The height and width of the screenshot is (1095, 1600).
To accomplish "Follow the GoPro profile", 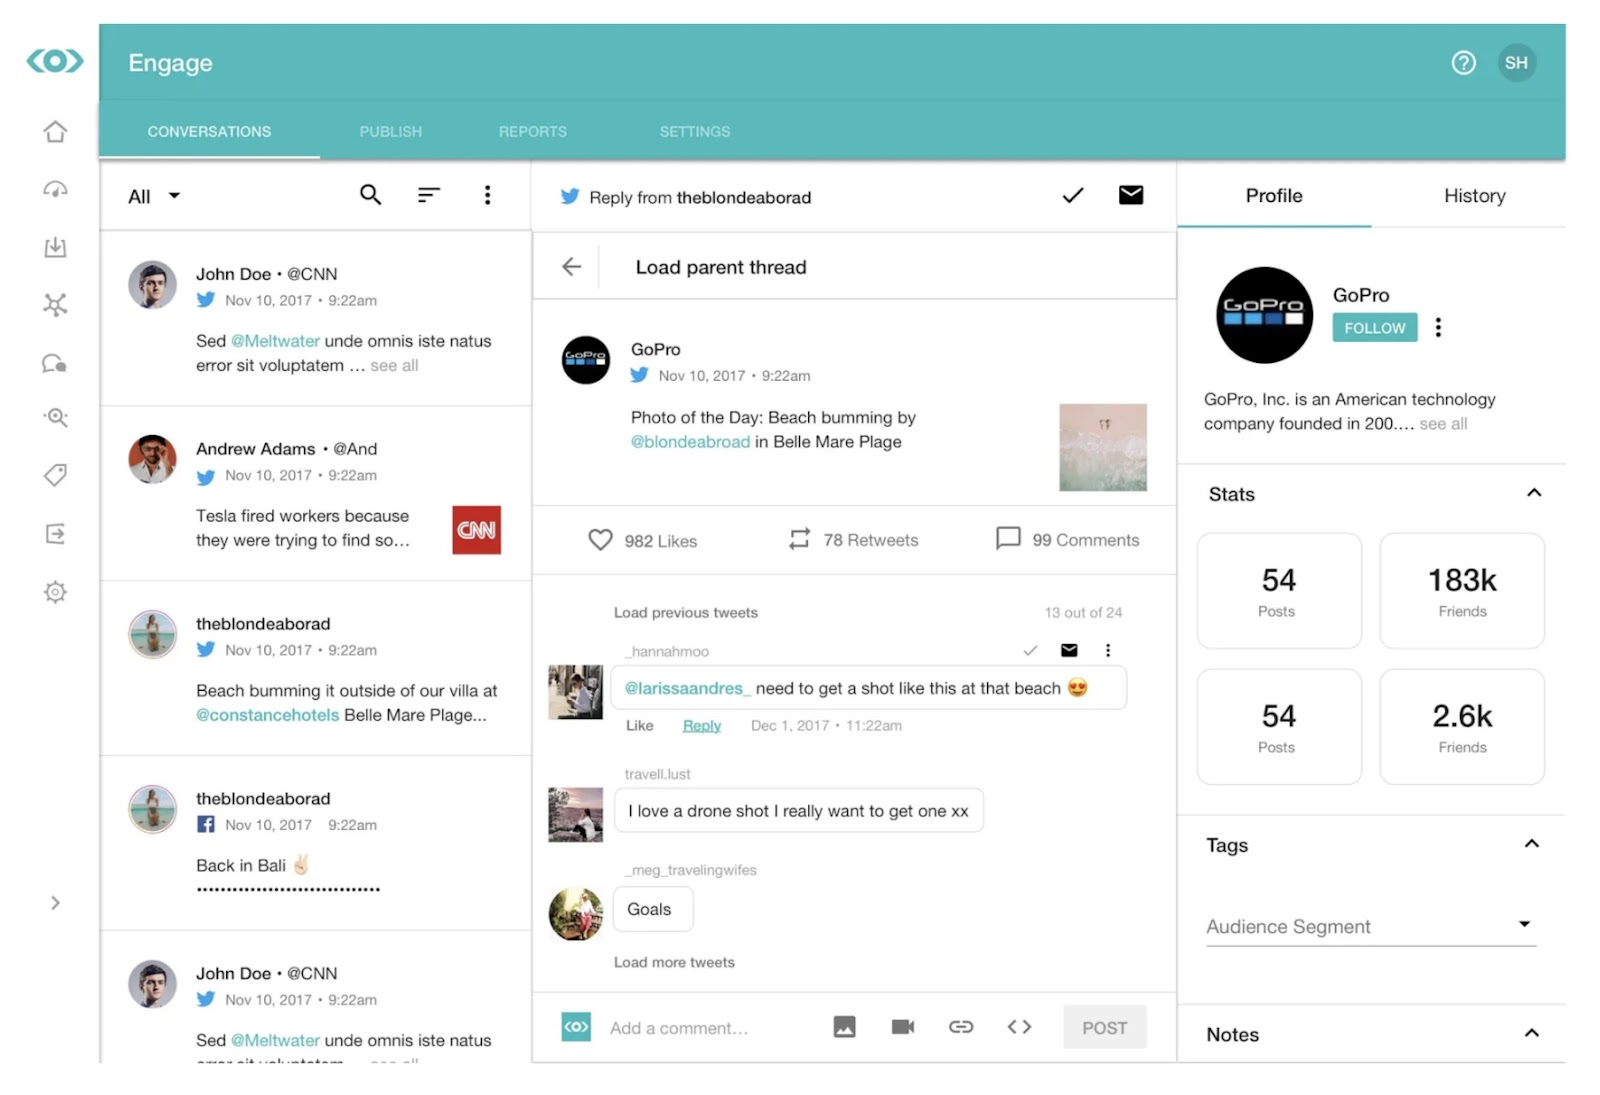I will [1374, 327].
